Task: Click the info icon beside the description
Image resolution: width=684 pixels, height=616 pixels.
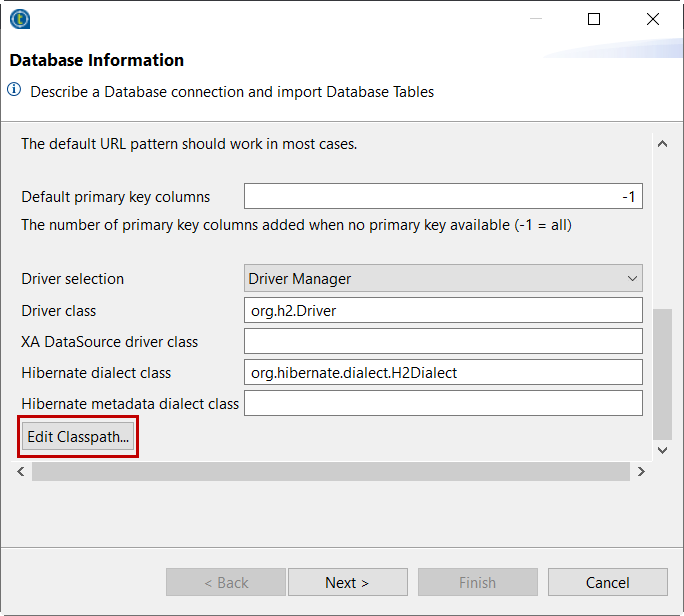Action: tap(15, 91)
